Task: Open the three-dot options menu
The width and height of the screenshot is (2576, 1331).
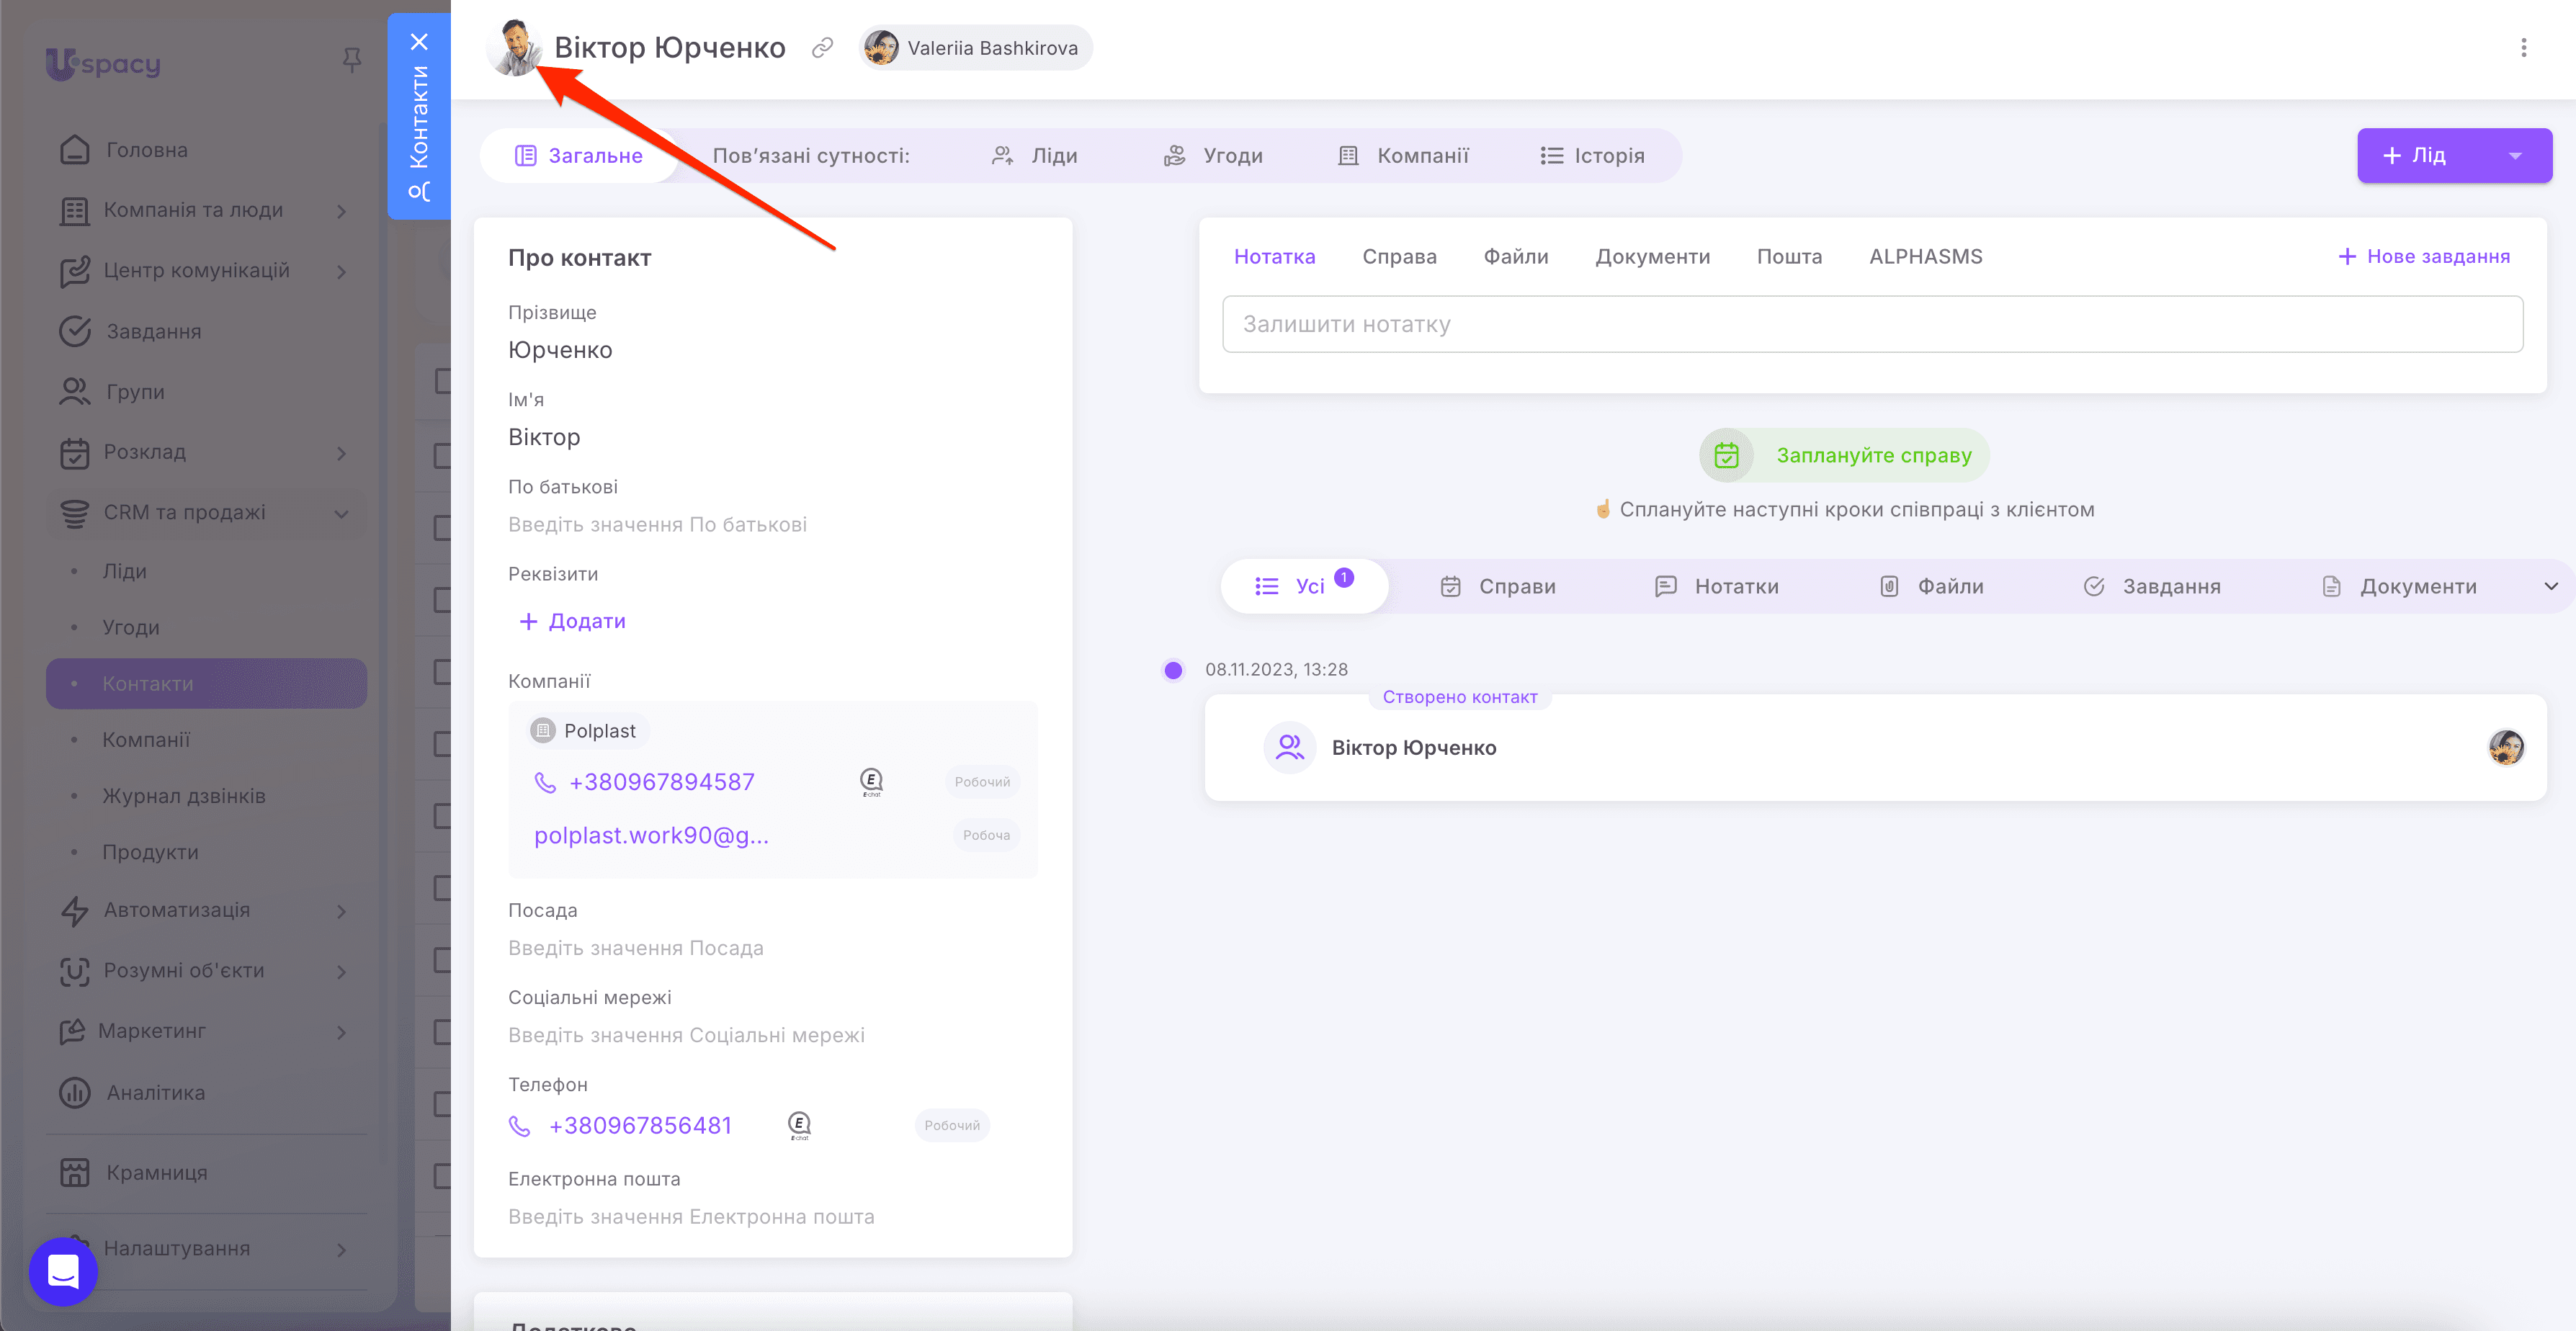Action: click(2523, 48)
